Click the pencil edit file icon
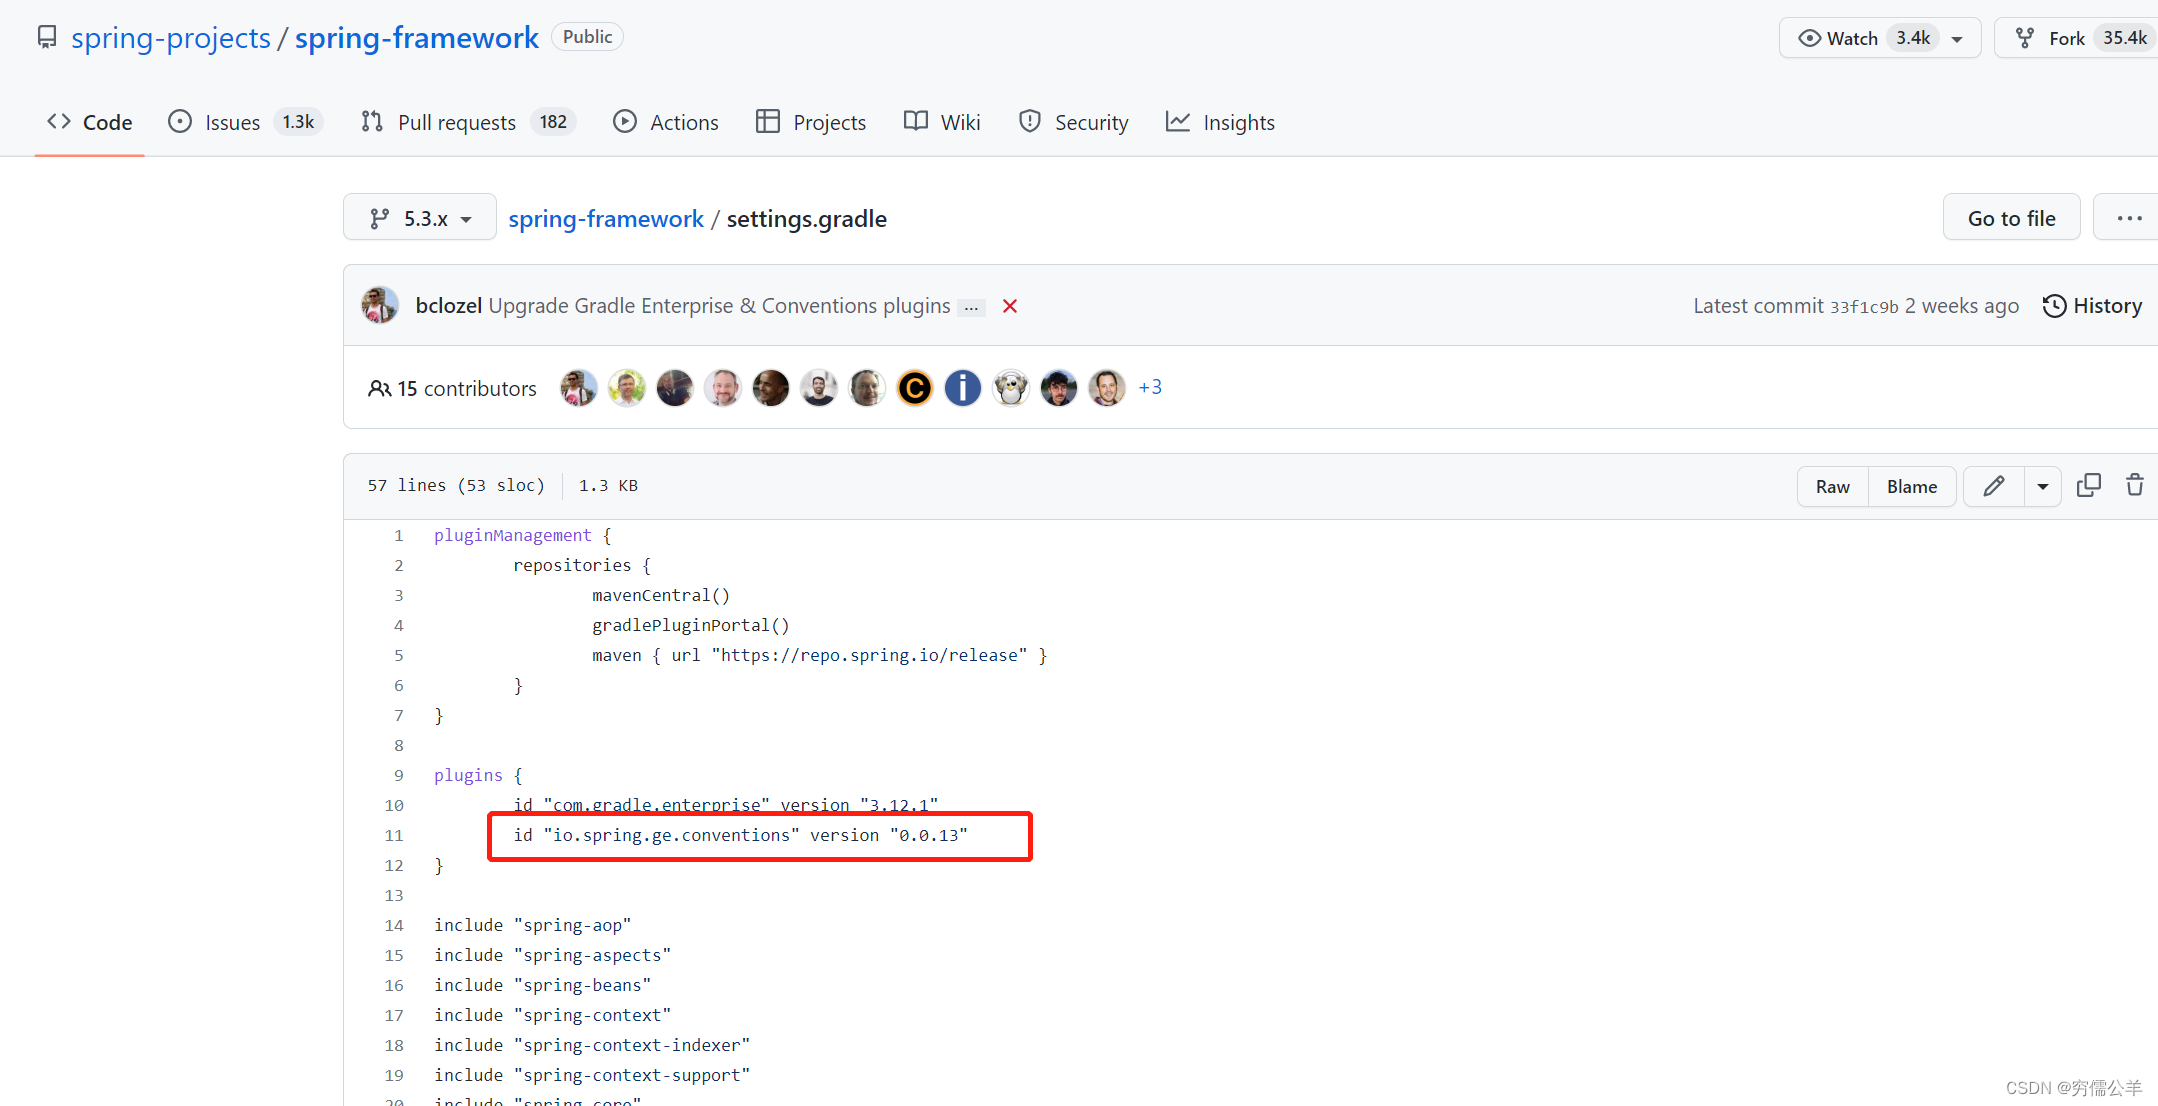The height and width of the screenshot is (1106, 2158). [1993, 486]
